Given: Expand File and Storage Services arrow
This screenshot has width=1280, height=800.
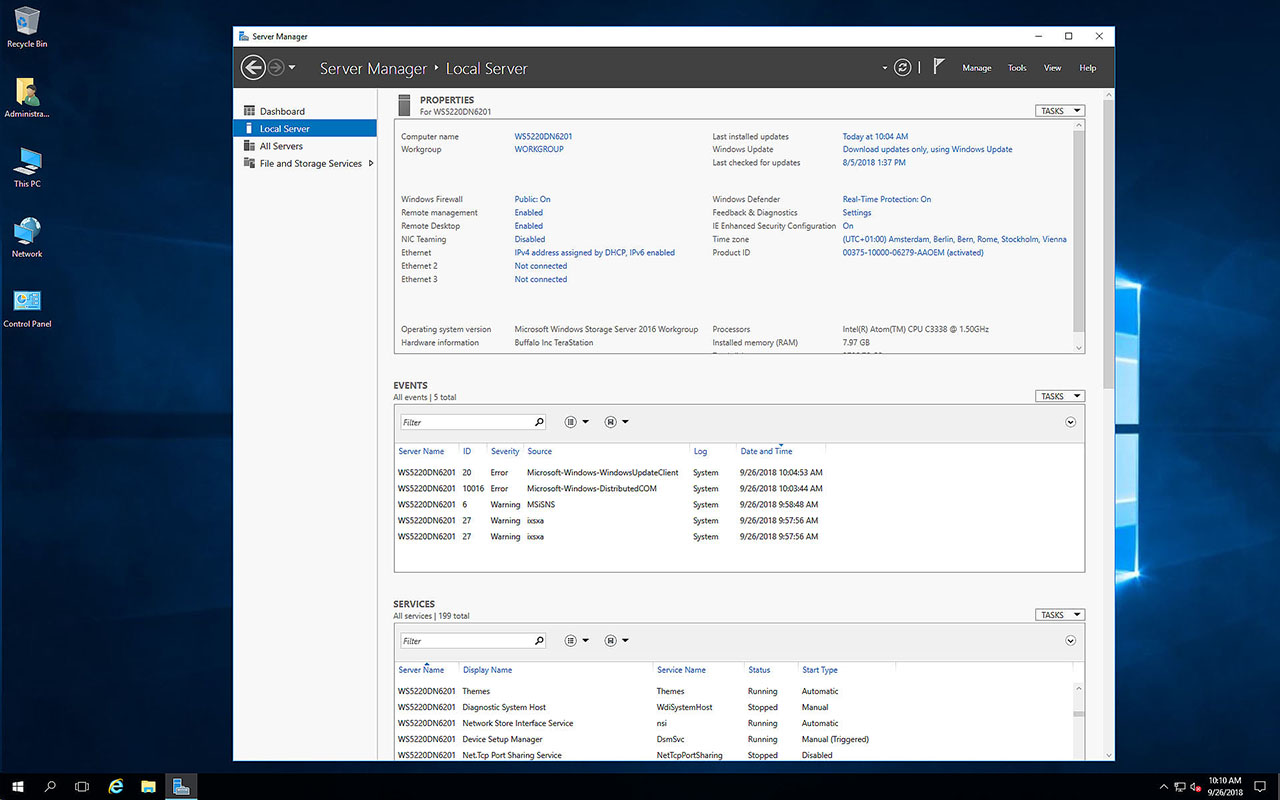Looking at the screenshot, I should pos(371,164).
